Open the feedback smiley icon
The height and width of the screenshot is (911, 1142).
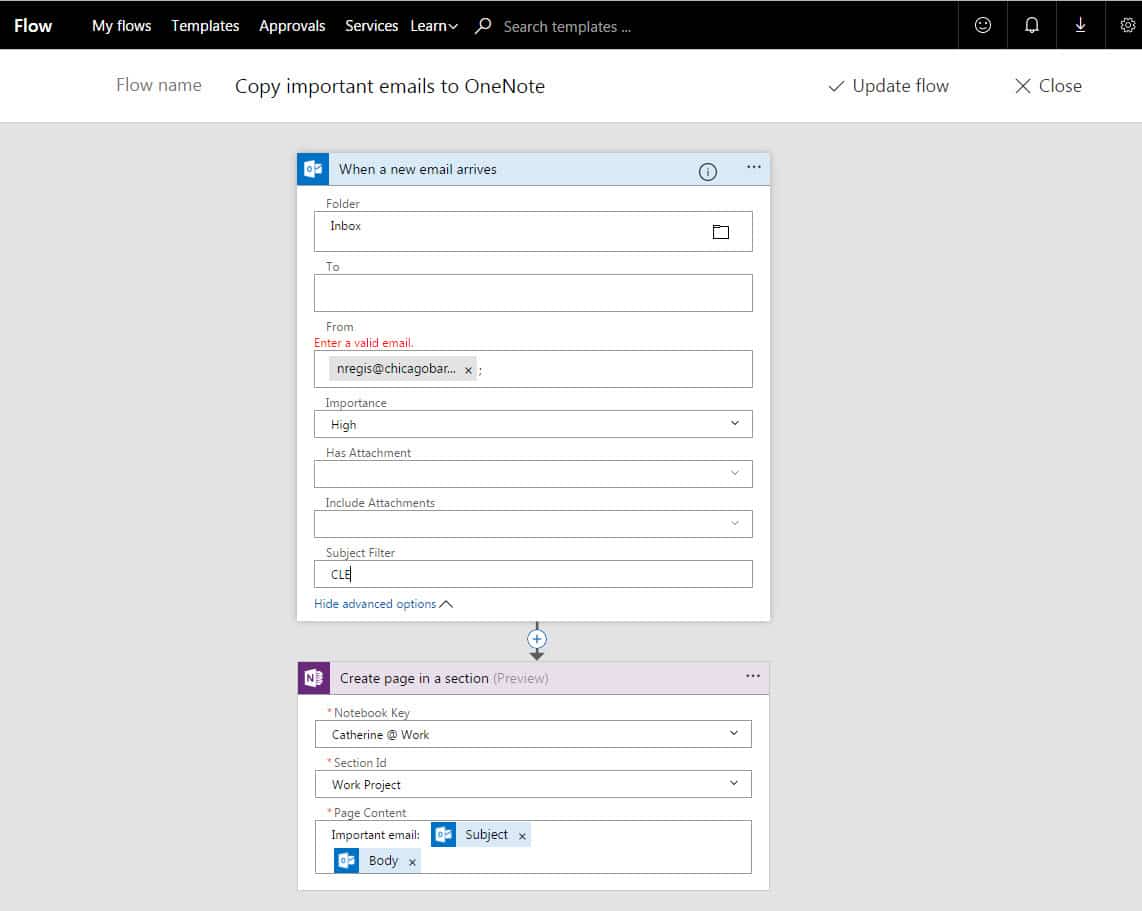(x=982, y=25)
